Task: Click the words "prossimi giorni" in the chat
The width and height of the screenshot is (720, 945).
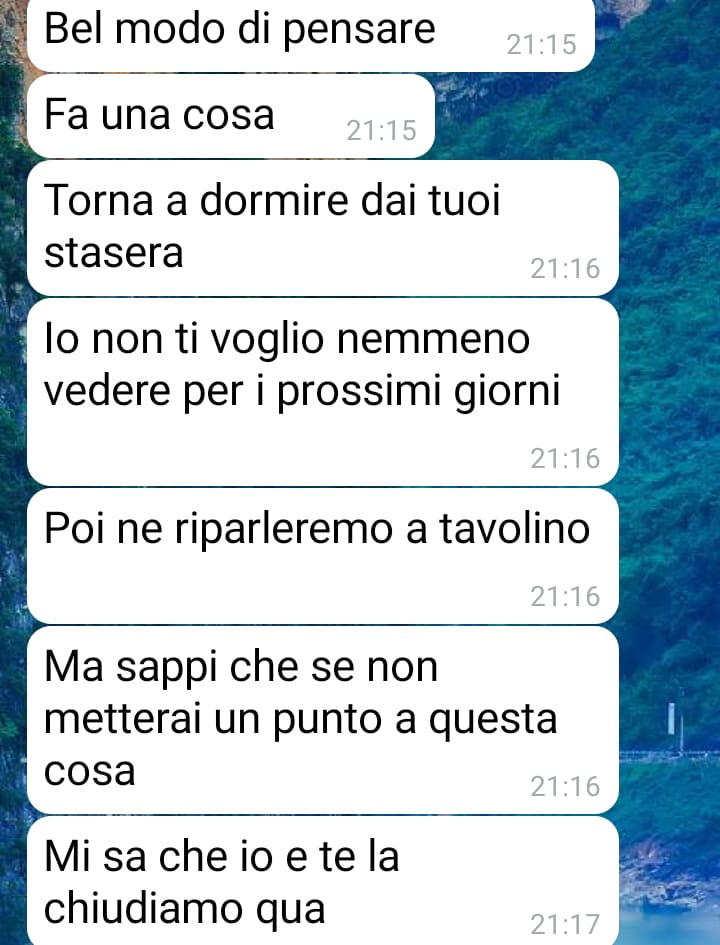Action: 419,393
